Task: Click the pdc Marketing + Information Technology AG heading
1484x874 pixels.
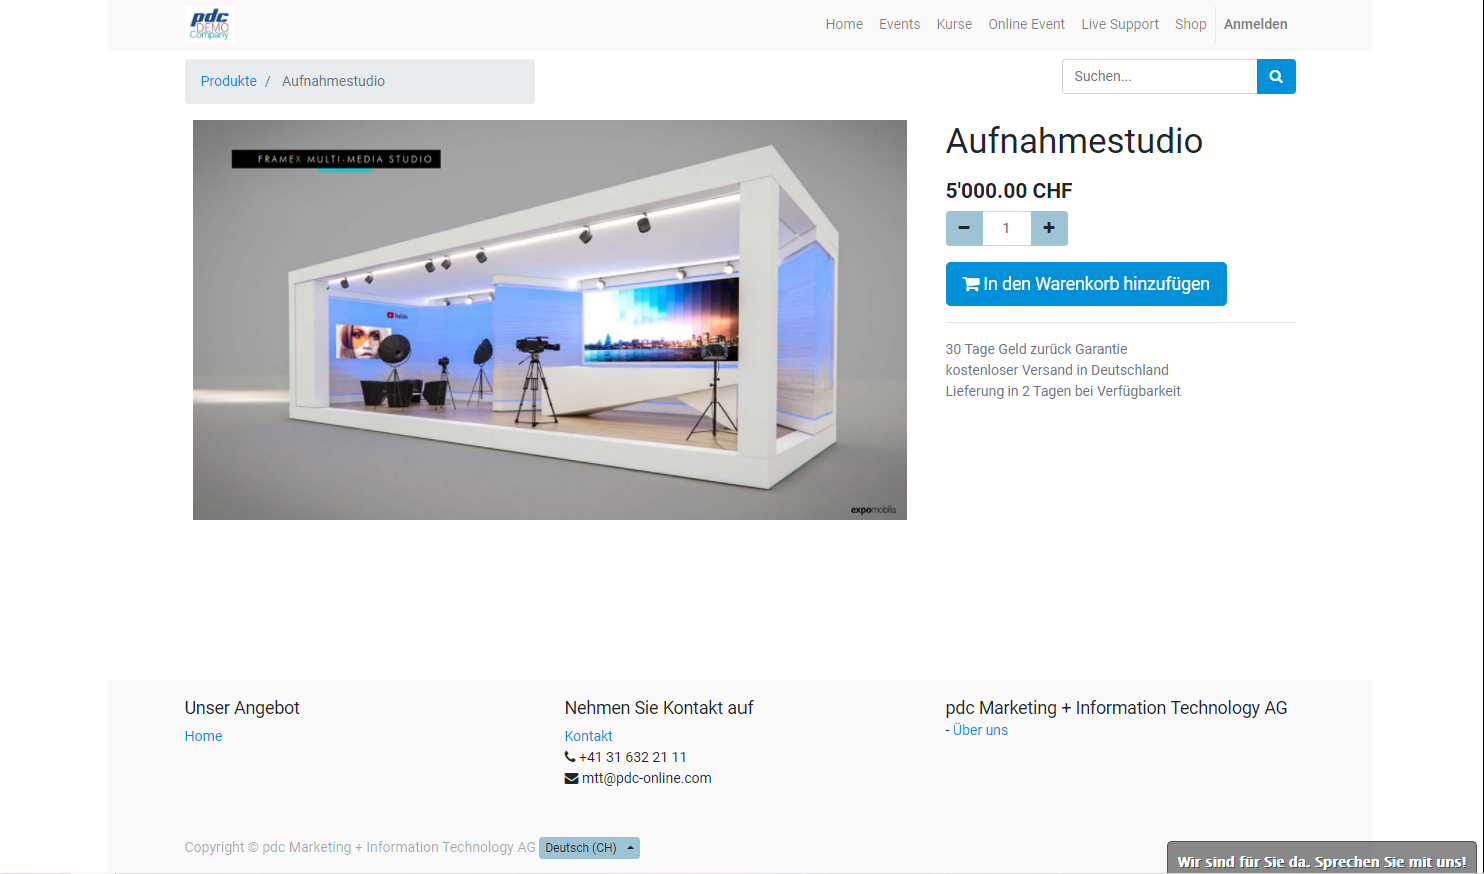Action: (x=1116, y=708)
